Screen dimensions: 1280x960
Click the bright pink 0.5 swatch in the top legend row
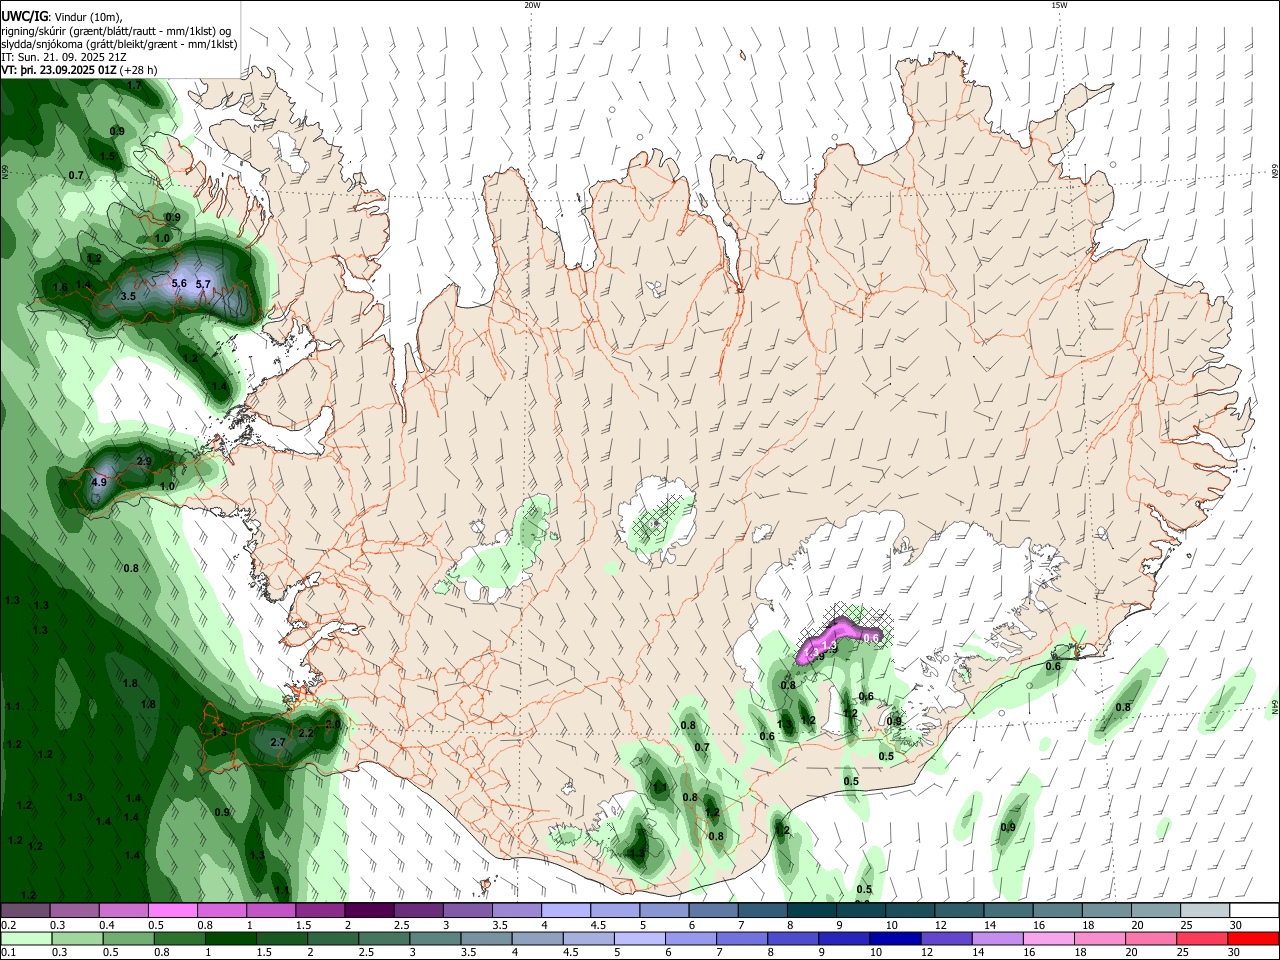pyautogui.click(x=172, y=911)
